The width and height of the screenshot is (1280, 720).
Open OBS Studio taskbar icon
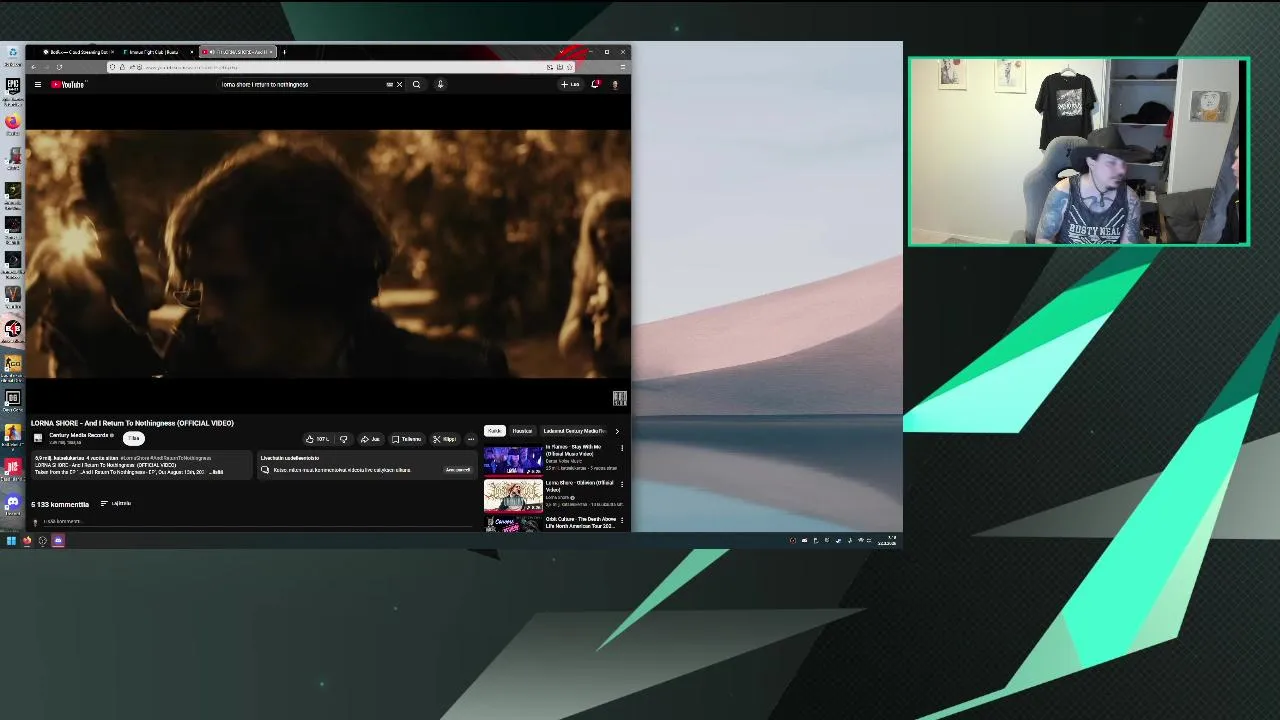(42, 541)
